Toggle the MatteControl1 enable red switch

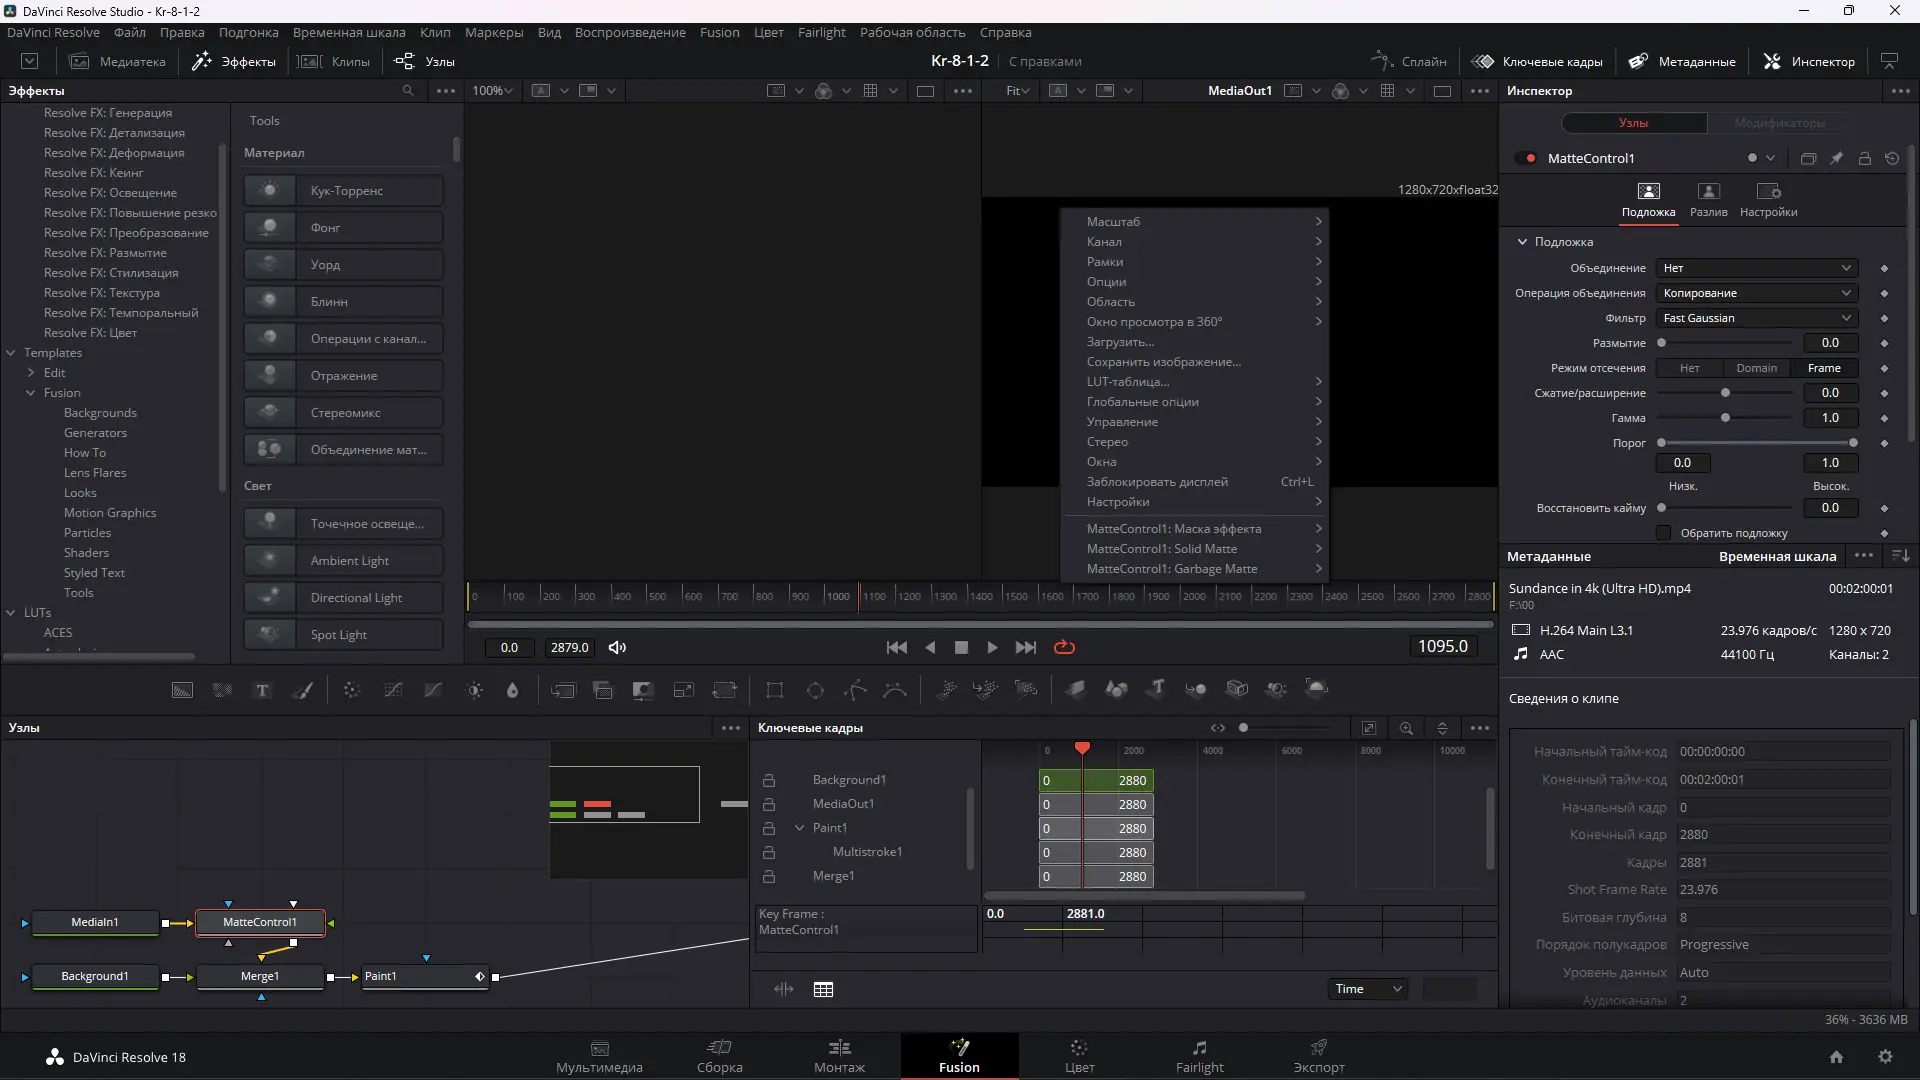tap(1526, 158)
